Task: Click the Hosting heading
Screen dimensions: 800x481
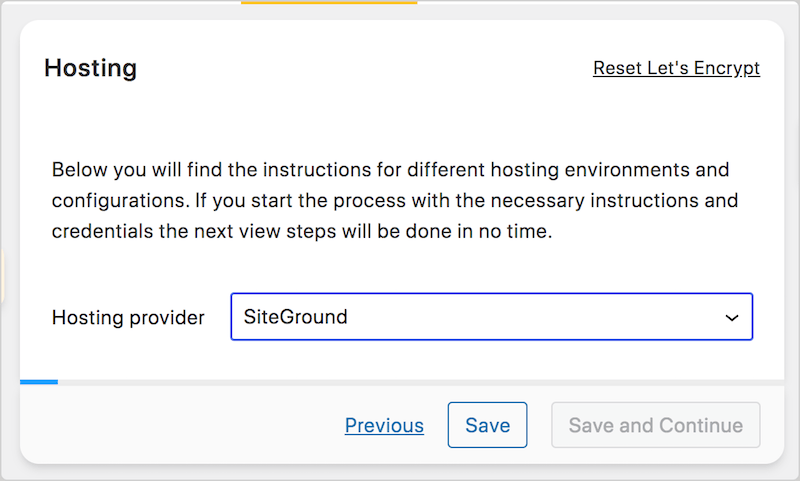Action: click(91, 68)
